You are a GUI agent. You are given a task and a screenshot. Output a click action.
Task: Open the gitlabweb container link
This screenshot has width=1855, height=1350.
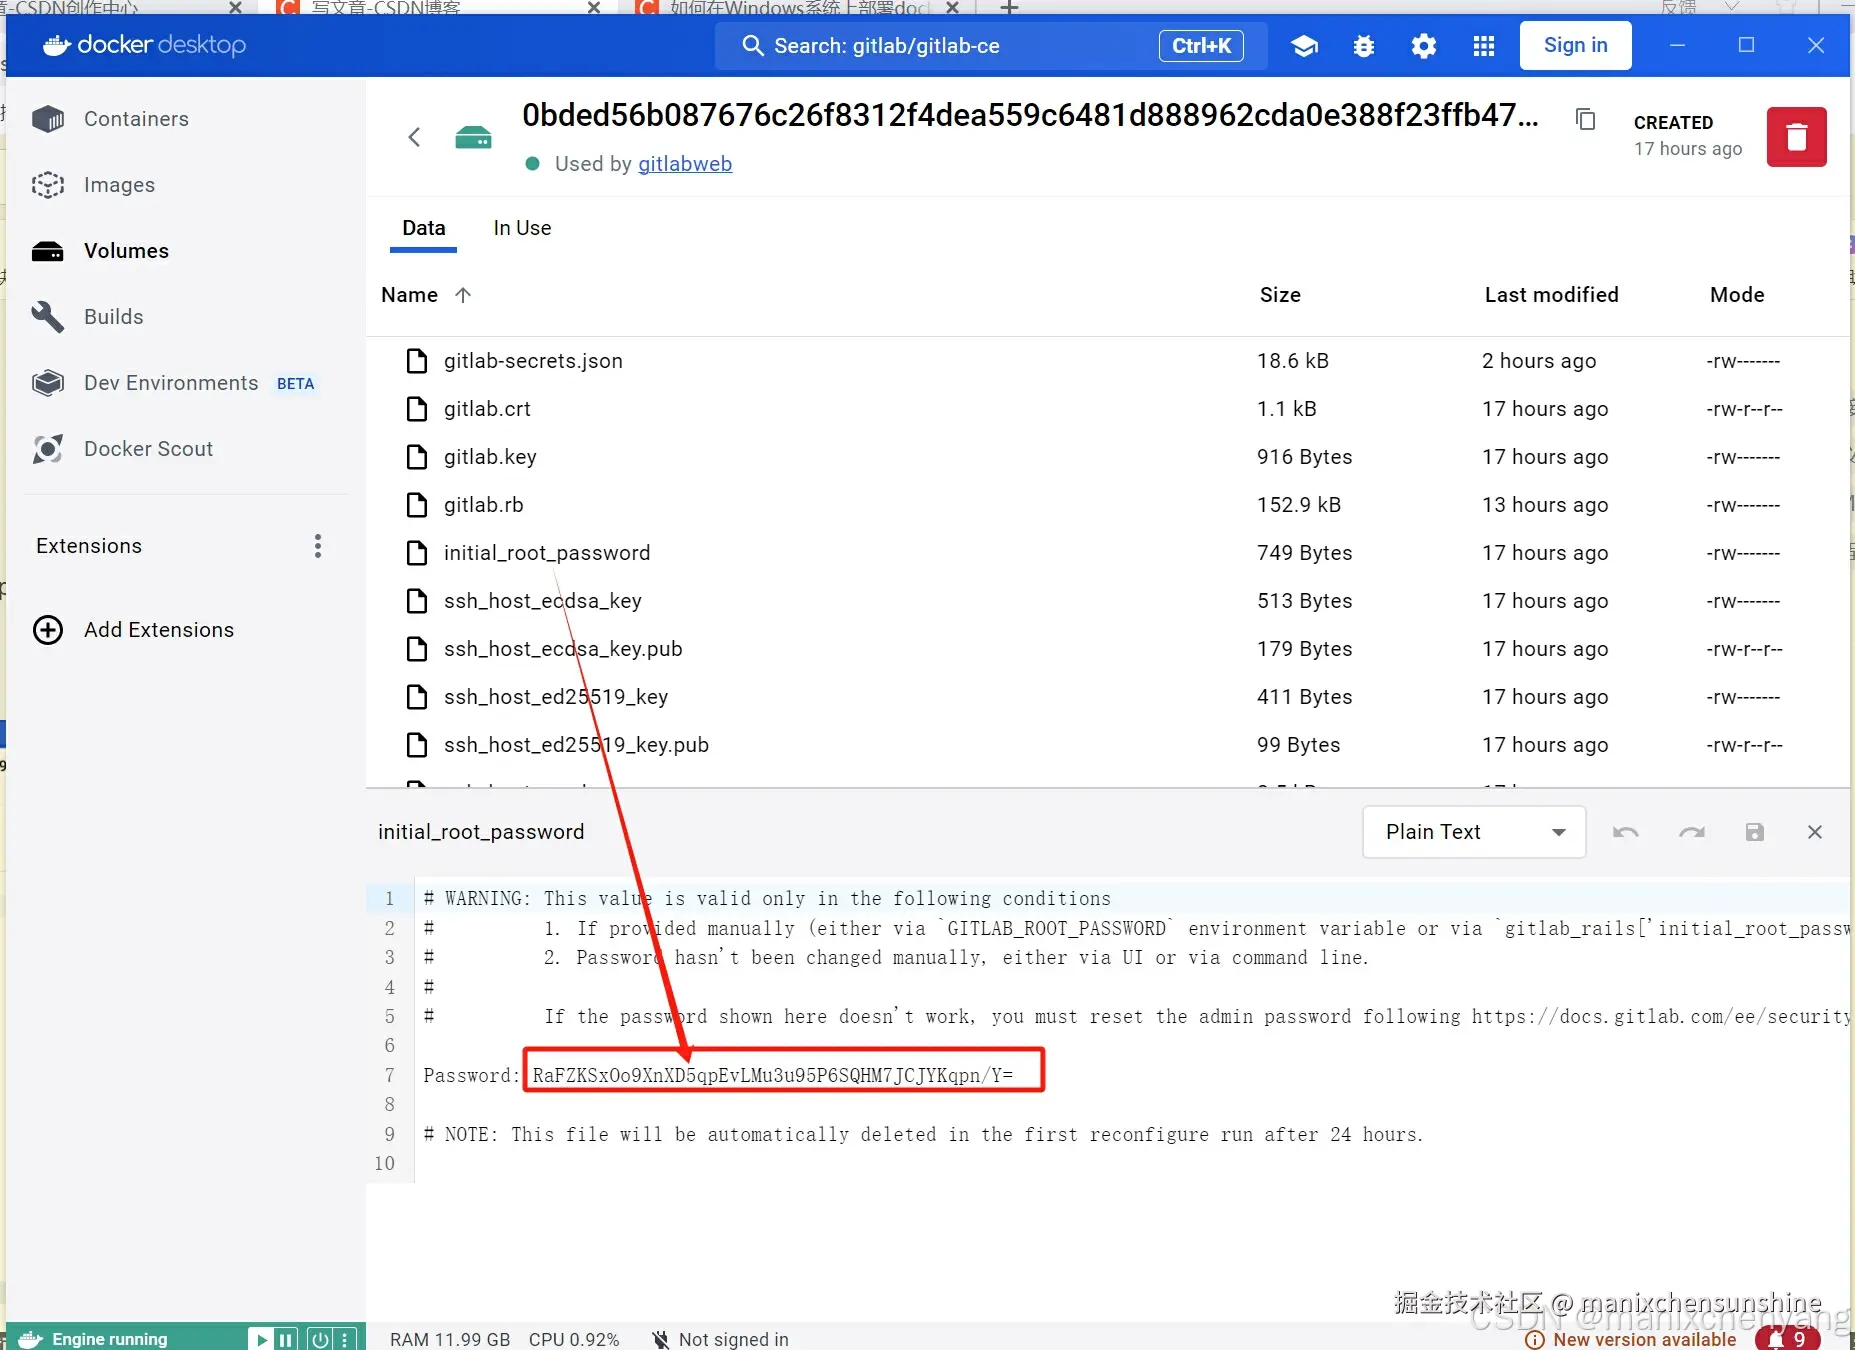click(685, 164)
